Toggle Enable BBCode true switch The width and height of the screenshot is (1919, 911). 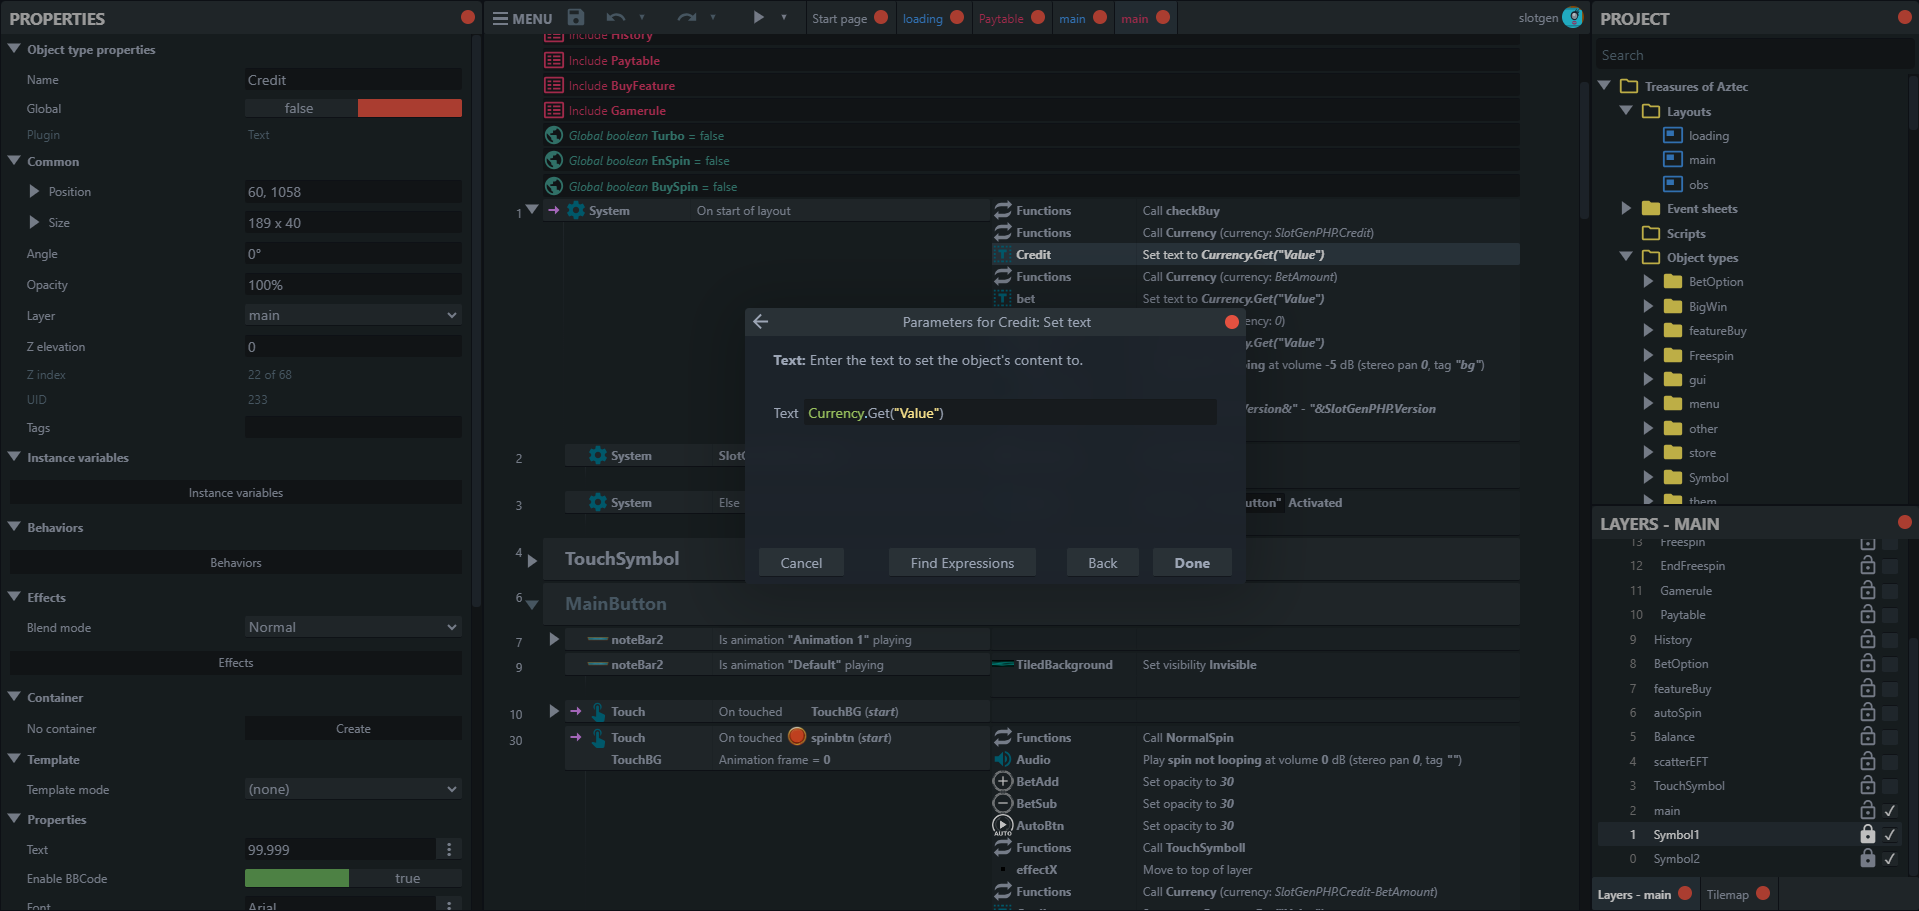[x=353, y=878]
